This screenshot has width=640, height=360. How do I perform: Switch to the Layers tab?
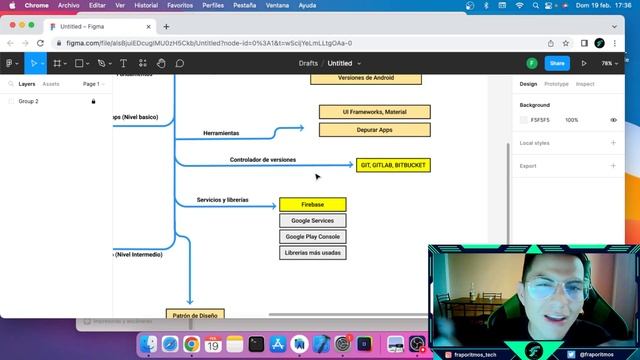point(27,84)
